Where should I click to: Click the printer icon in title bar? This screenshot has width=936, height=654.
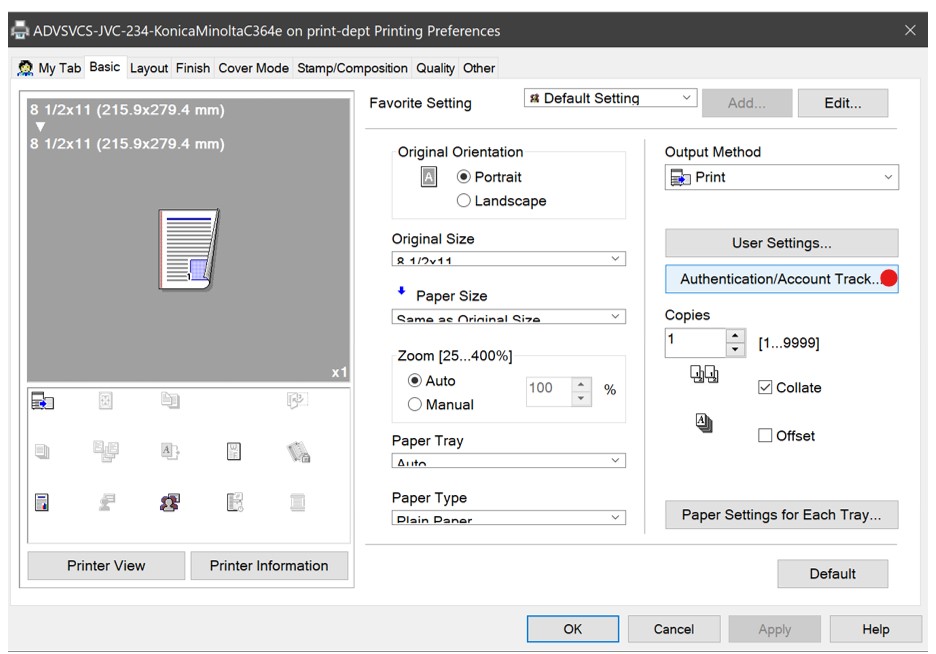pos(19,31)
